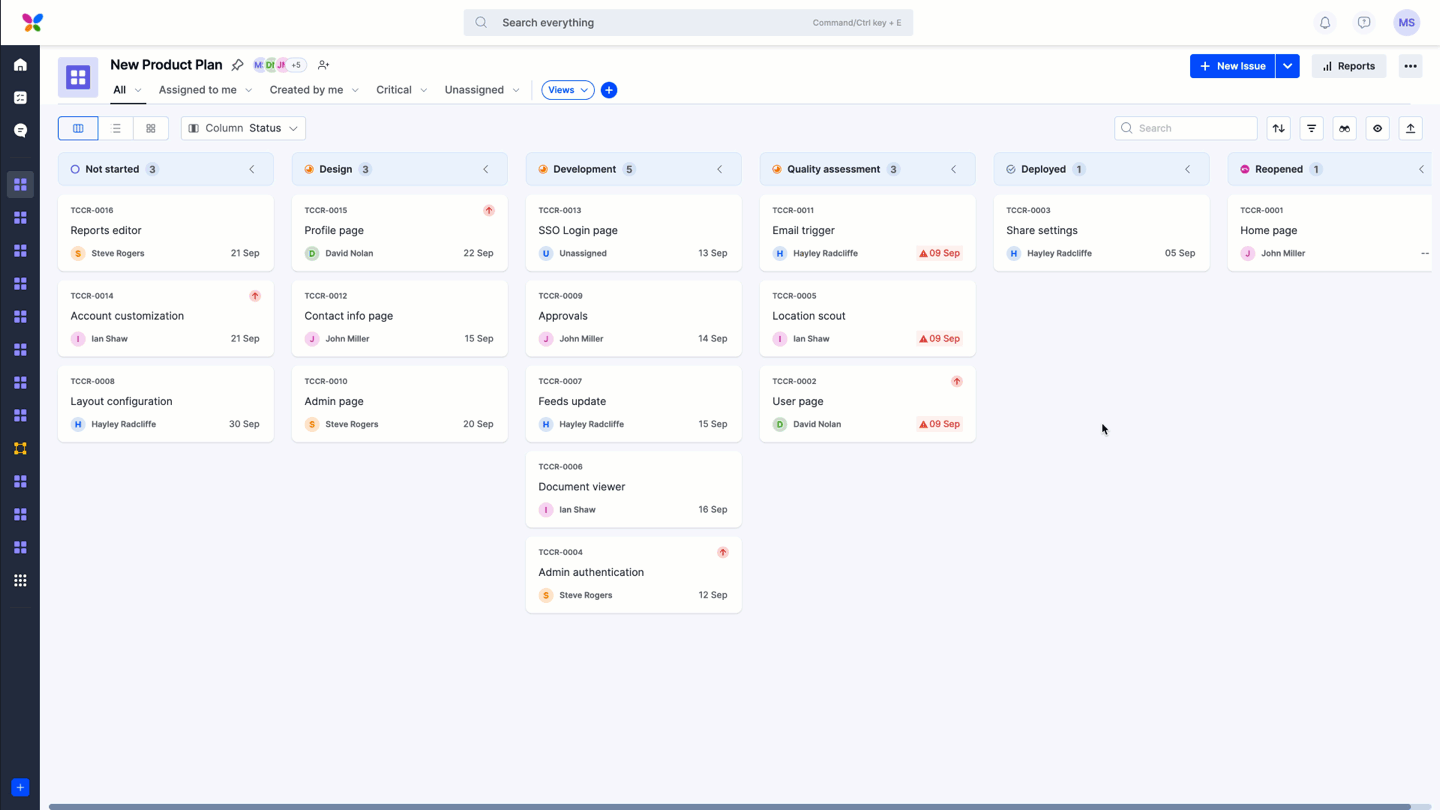Click the binoculars watch icon
This screenshot has width=1440, height=810.
pyautogui.click(x=1344, y=128)
